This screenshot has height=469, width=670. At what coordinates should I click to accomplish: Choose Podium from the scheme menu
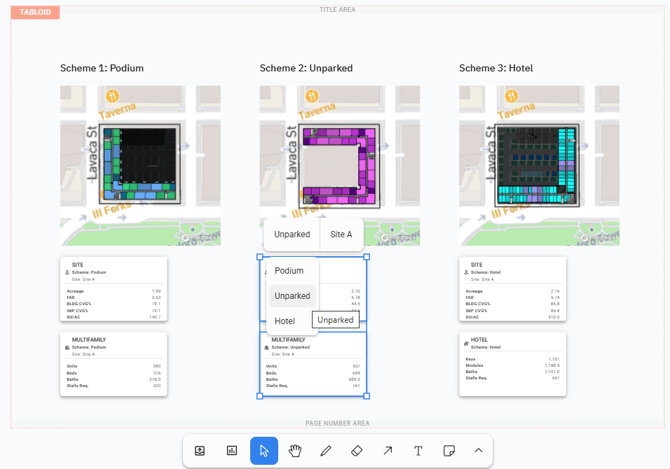[x=289, y=271]
